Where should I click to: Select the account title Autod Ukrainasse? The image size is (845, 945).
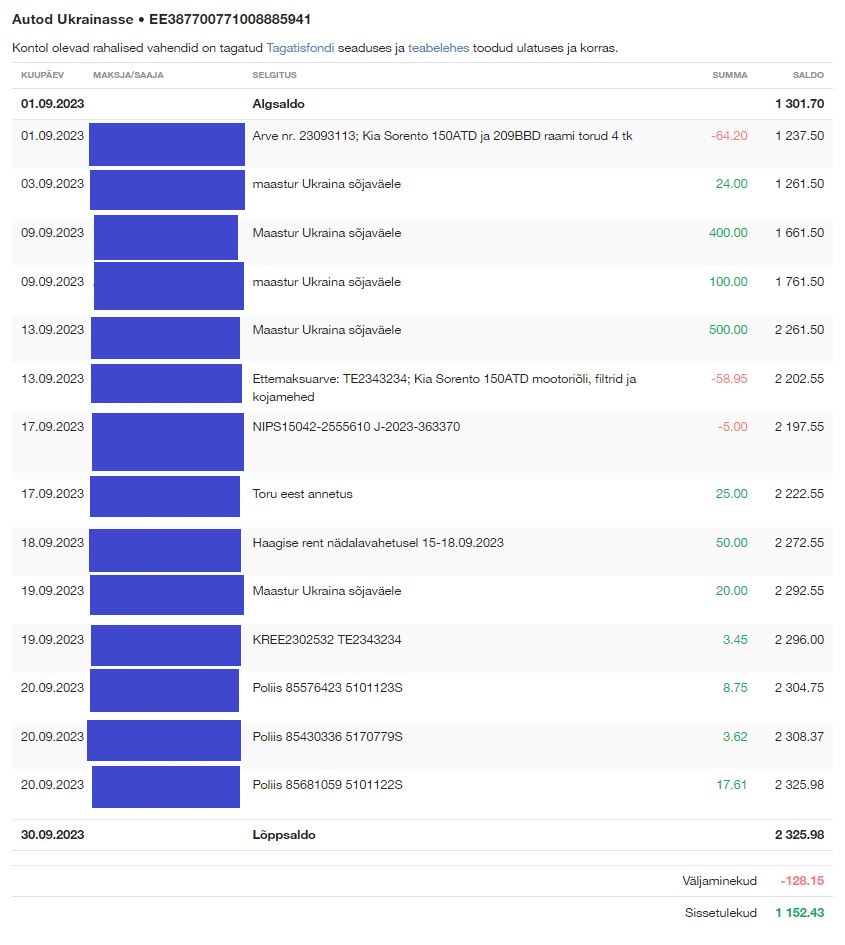(x=73, y=19)
